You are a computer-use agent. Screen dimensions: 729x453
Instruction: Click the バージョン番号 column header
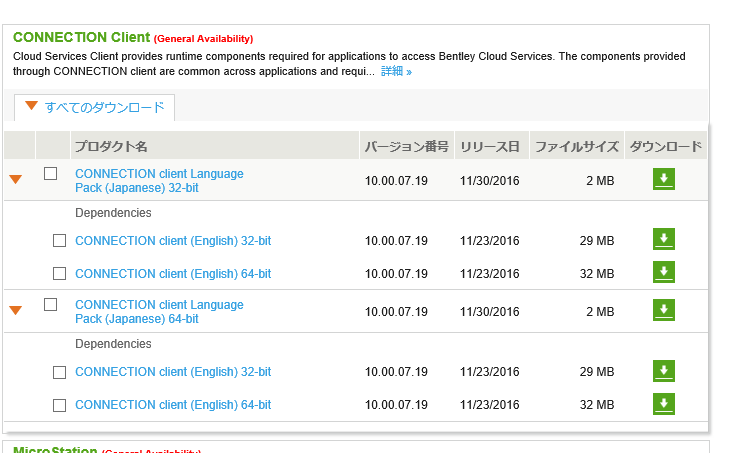coord(407,147)
